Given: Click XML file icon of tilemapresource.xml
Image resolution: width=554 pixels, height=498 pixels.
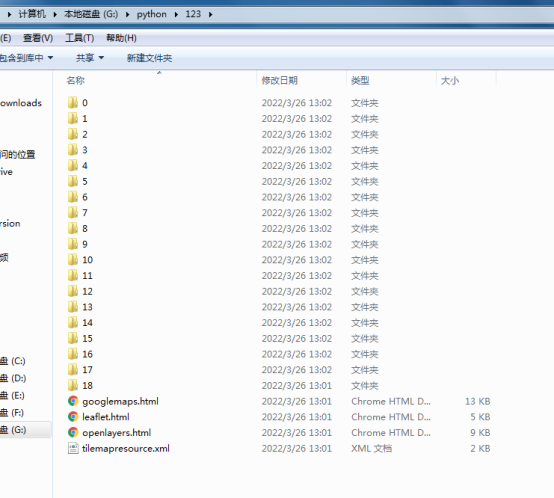Looking at the screenshot, I should point(73,448).
